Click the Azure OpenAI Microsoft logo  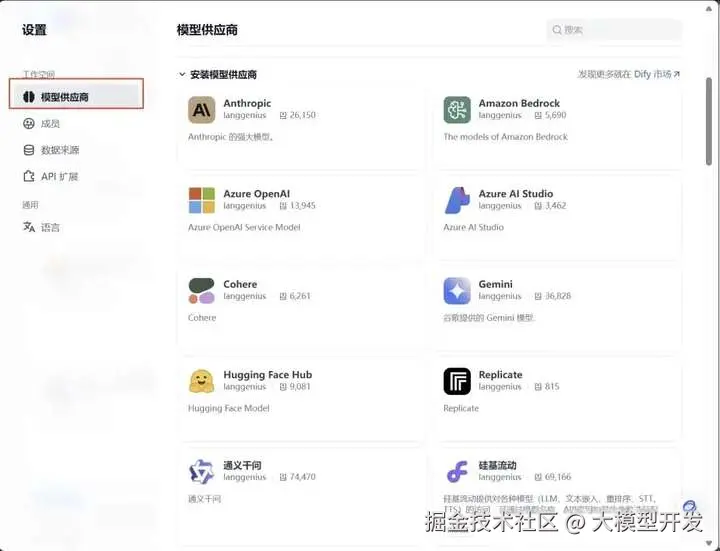pos(202,200)
